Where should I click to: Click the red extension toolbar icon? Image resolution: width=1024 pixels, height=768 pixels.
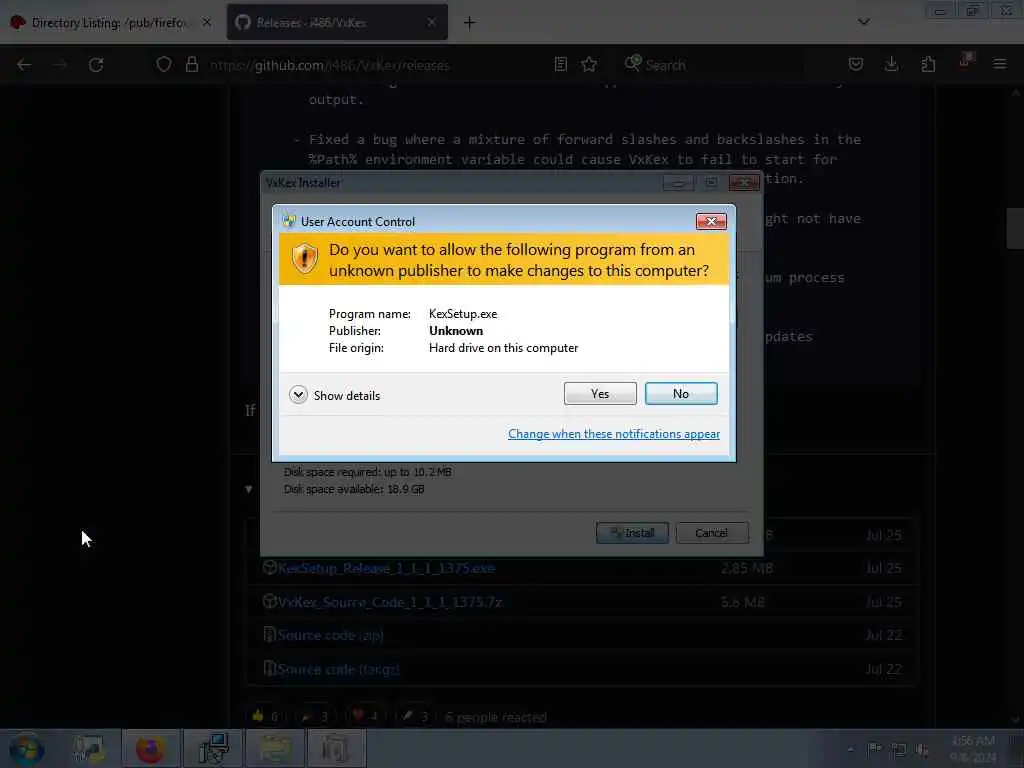(x=965, y=61)
